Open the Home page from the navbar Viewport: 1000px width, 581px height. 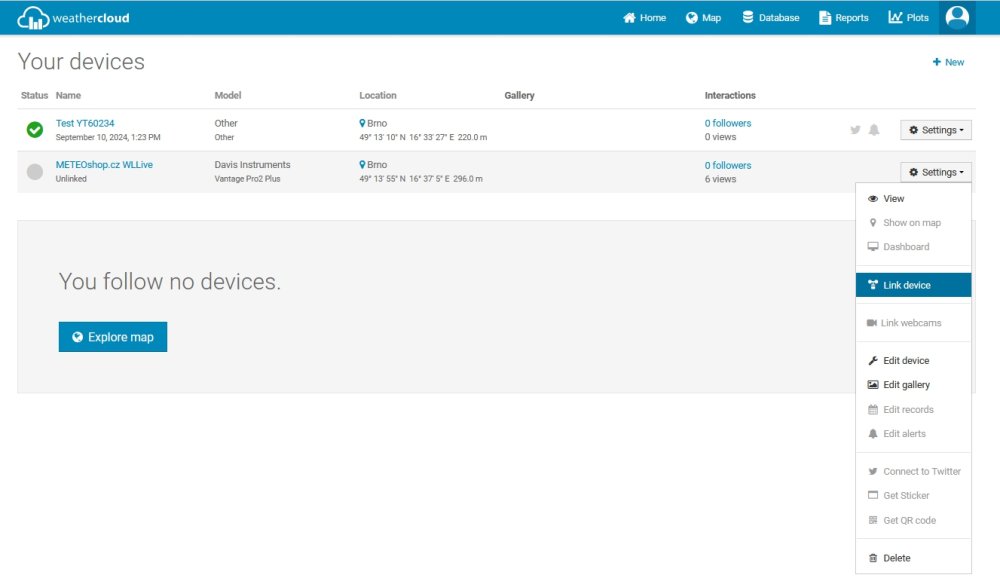(644, 18)
